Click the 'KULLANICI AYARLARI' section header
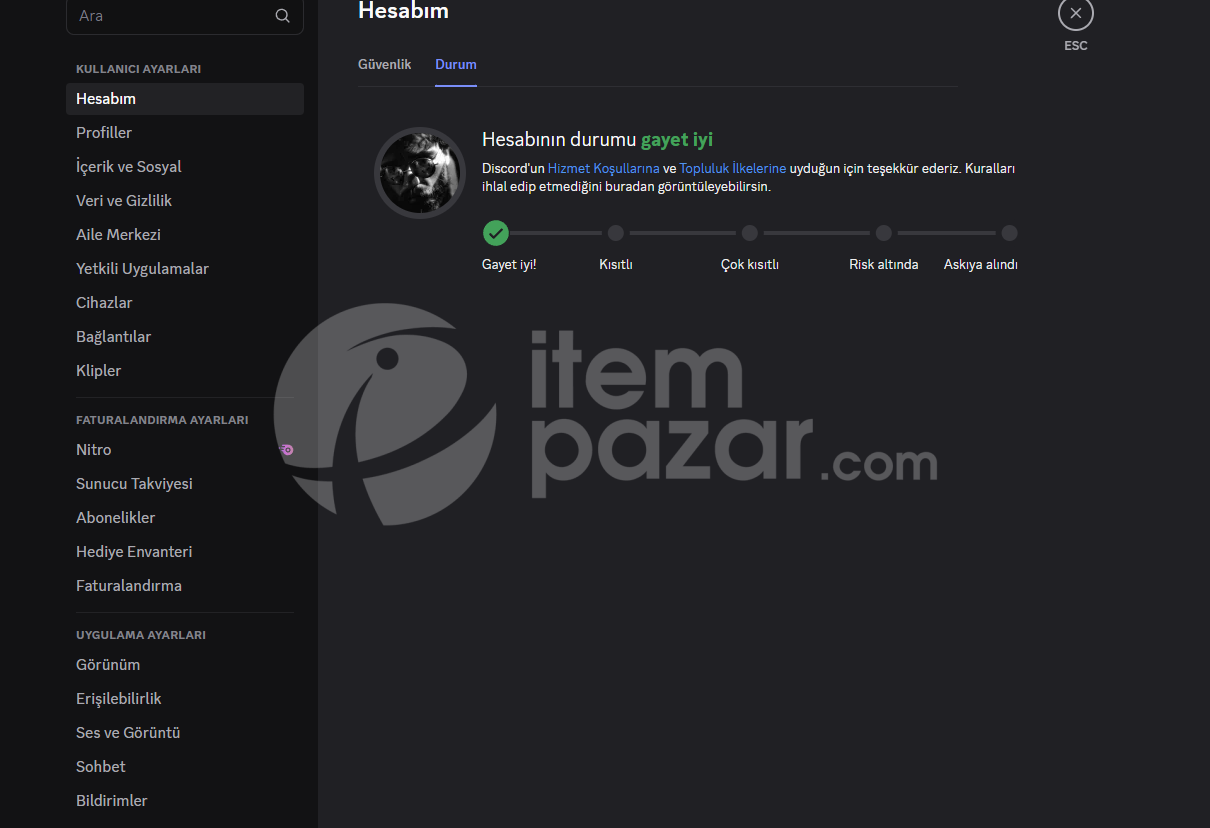1210x828 pixels. pos(139,69)
